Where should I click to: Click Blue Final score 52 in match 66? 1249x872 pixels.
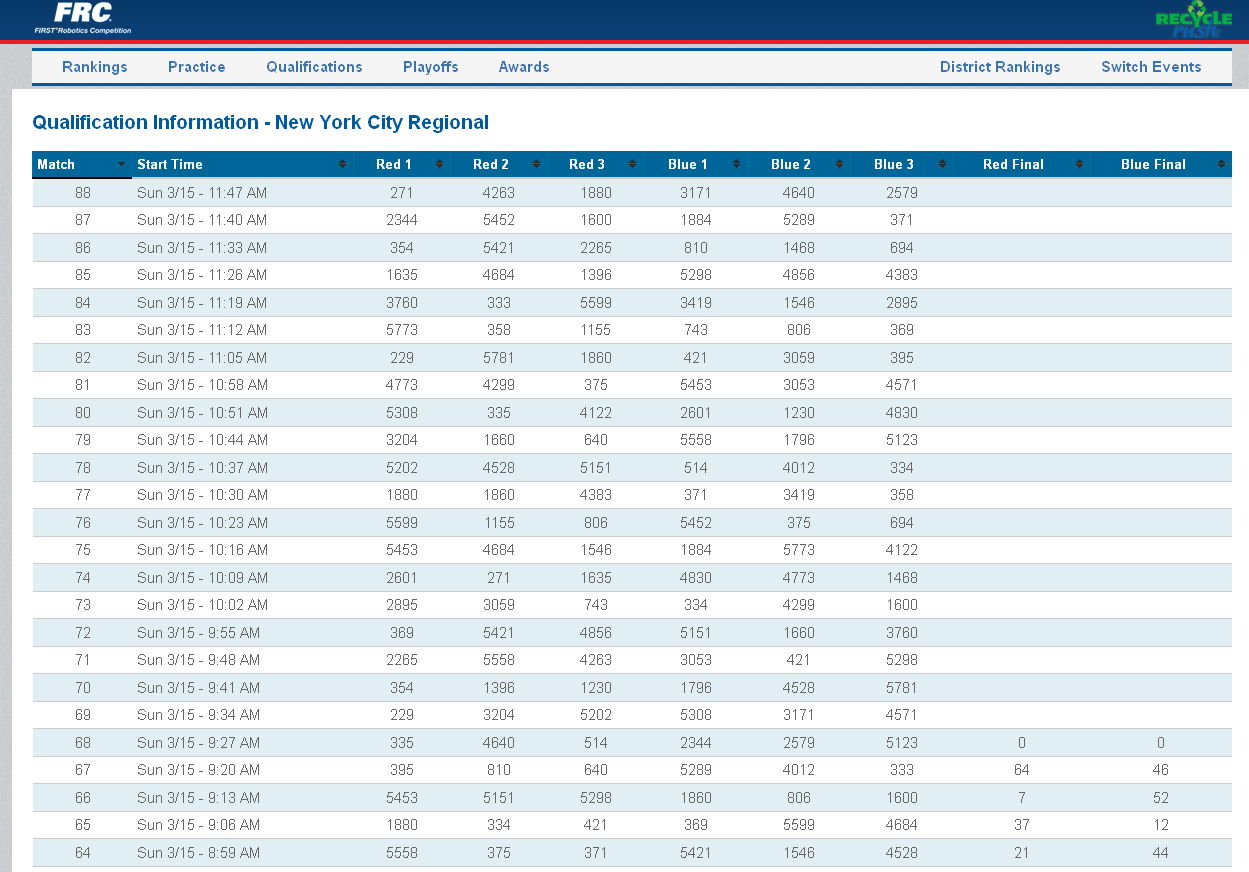[x=1160, y=798]
